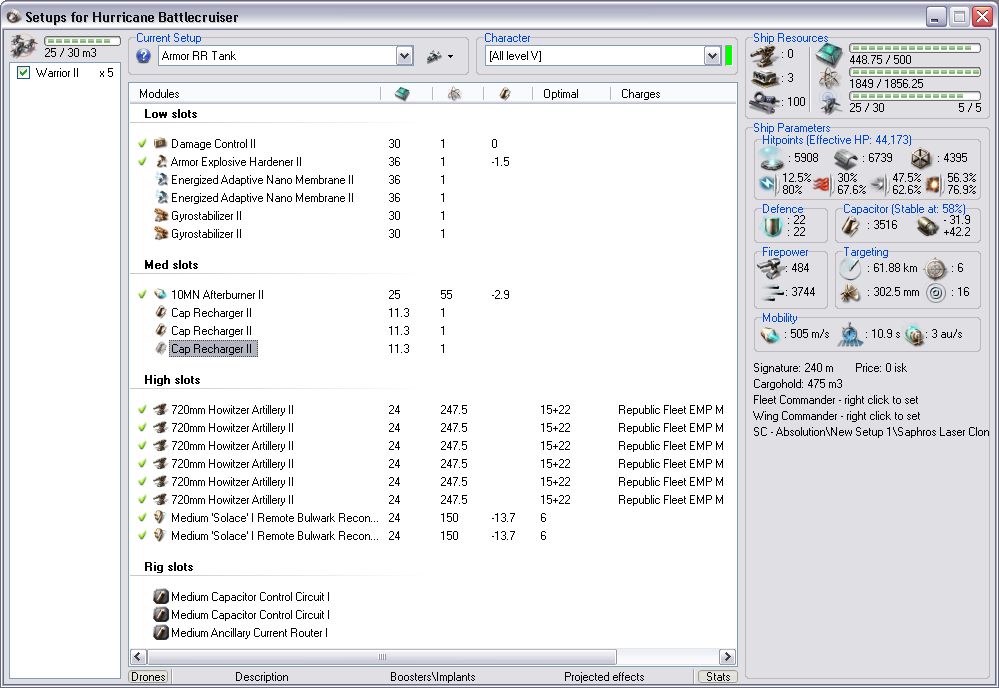The image size is (999, 688).
Task: Click the Defence tank icon
Action: pos(772,226)
